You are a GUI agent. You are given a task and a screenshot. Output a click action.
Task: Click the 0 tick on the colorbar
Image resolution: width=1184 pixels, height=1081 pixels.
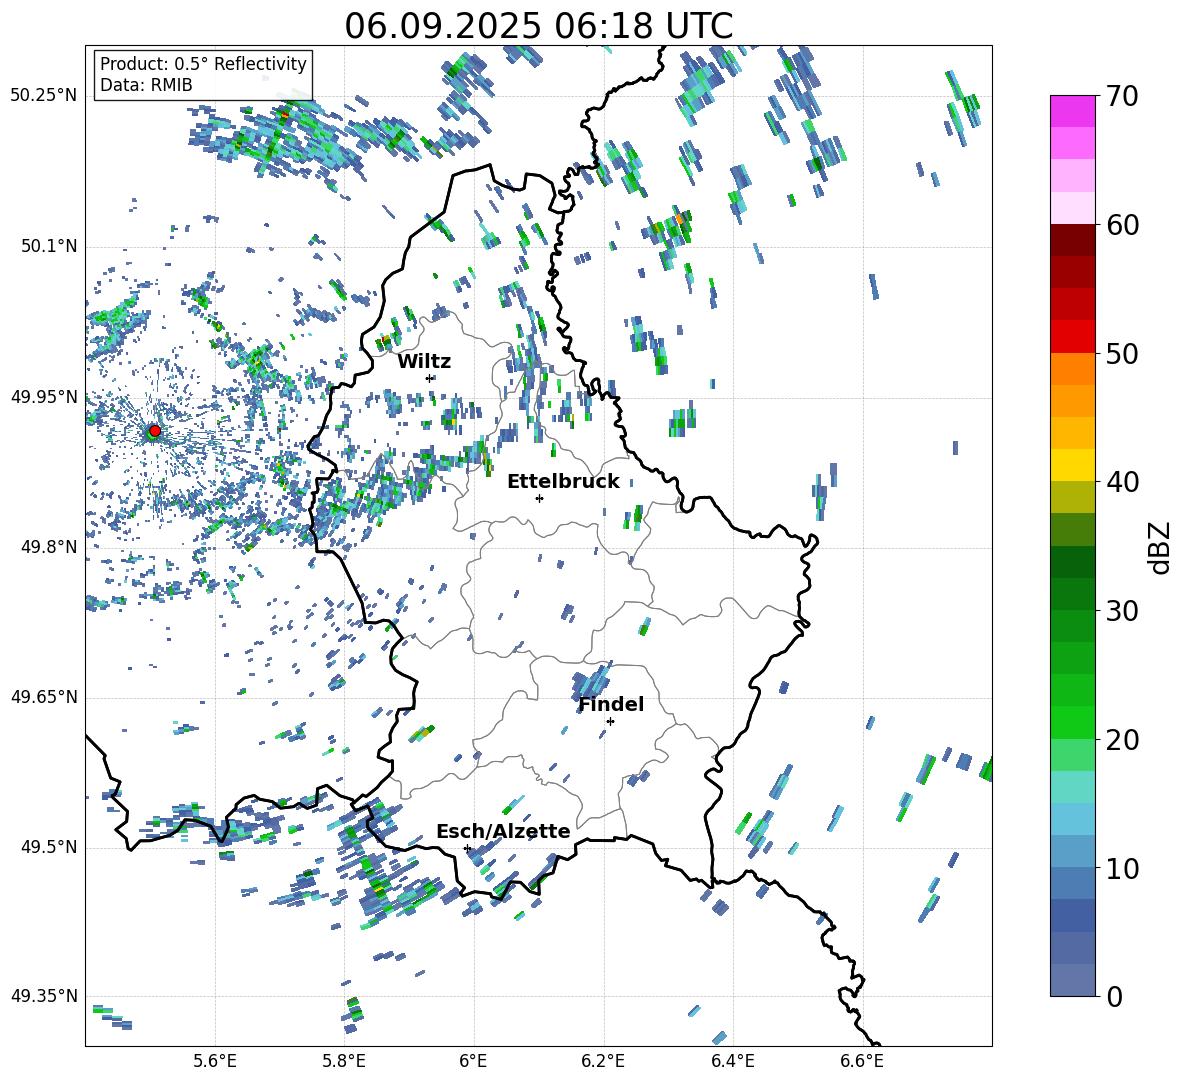click(1114, 997)
